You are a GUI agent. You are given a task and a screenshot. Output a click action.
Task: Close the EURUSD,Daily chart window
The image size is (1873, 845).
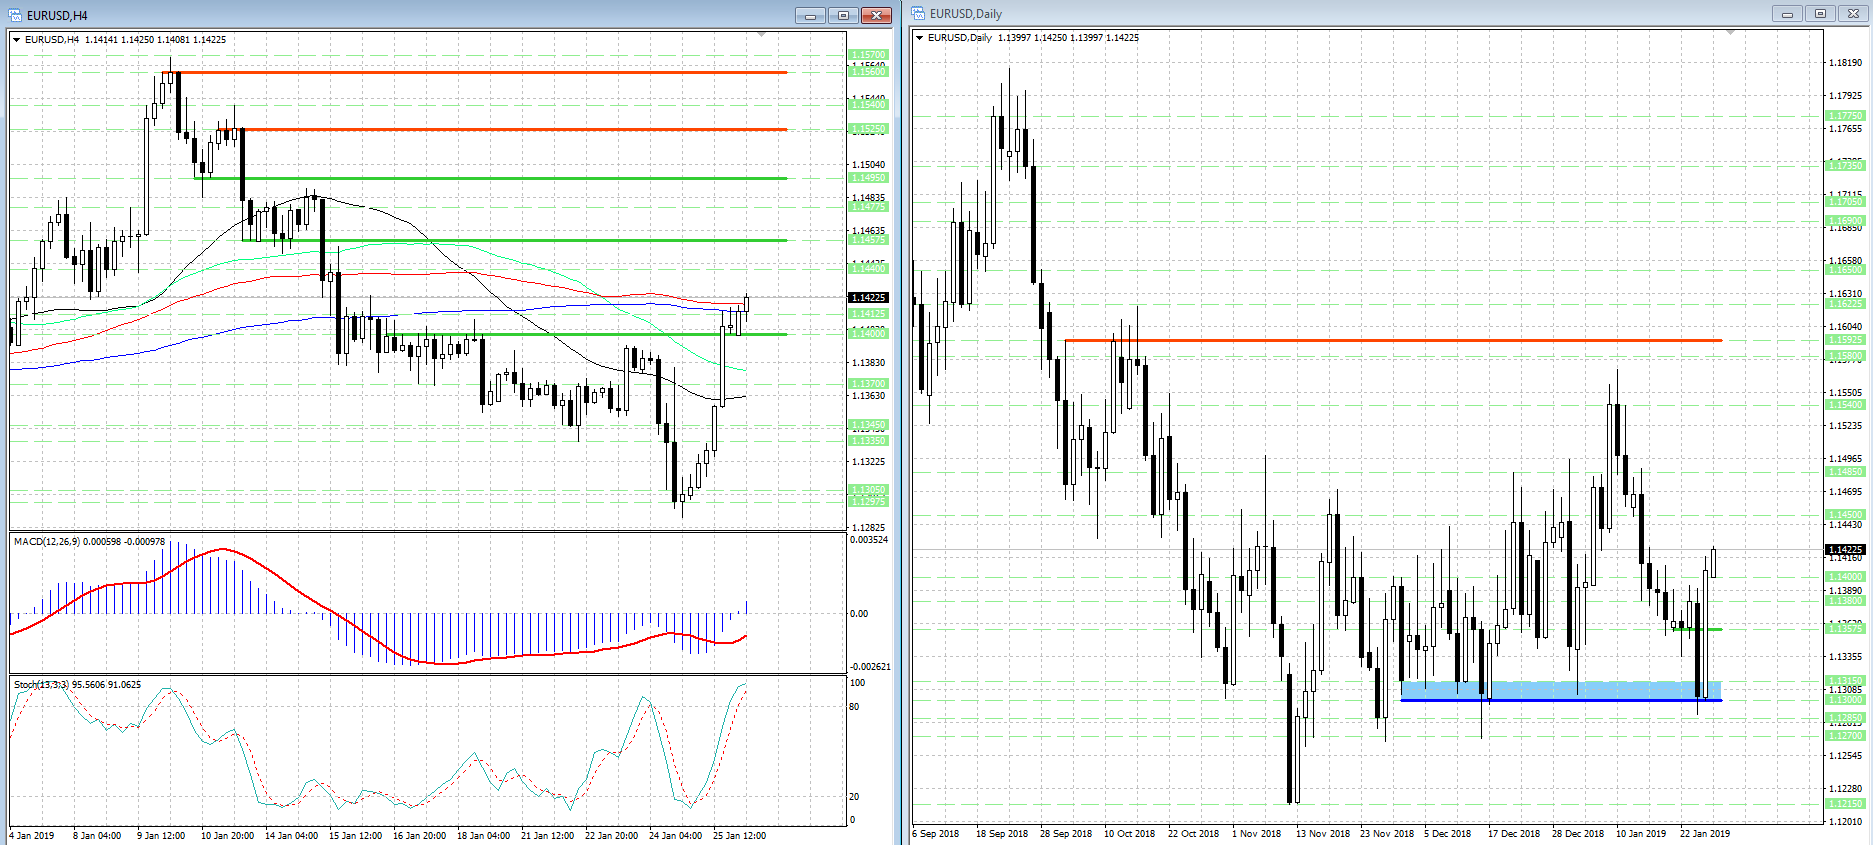coord(1853,13)
